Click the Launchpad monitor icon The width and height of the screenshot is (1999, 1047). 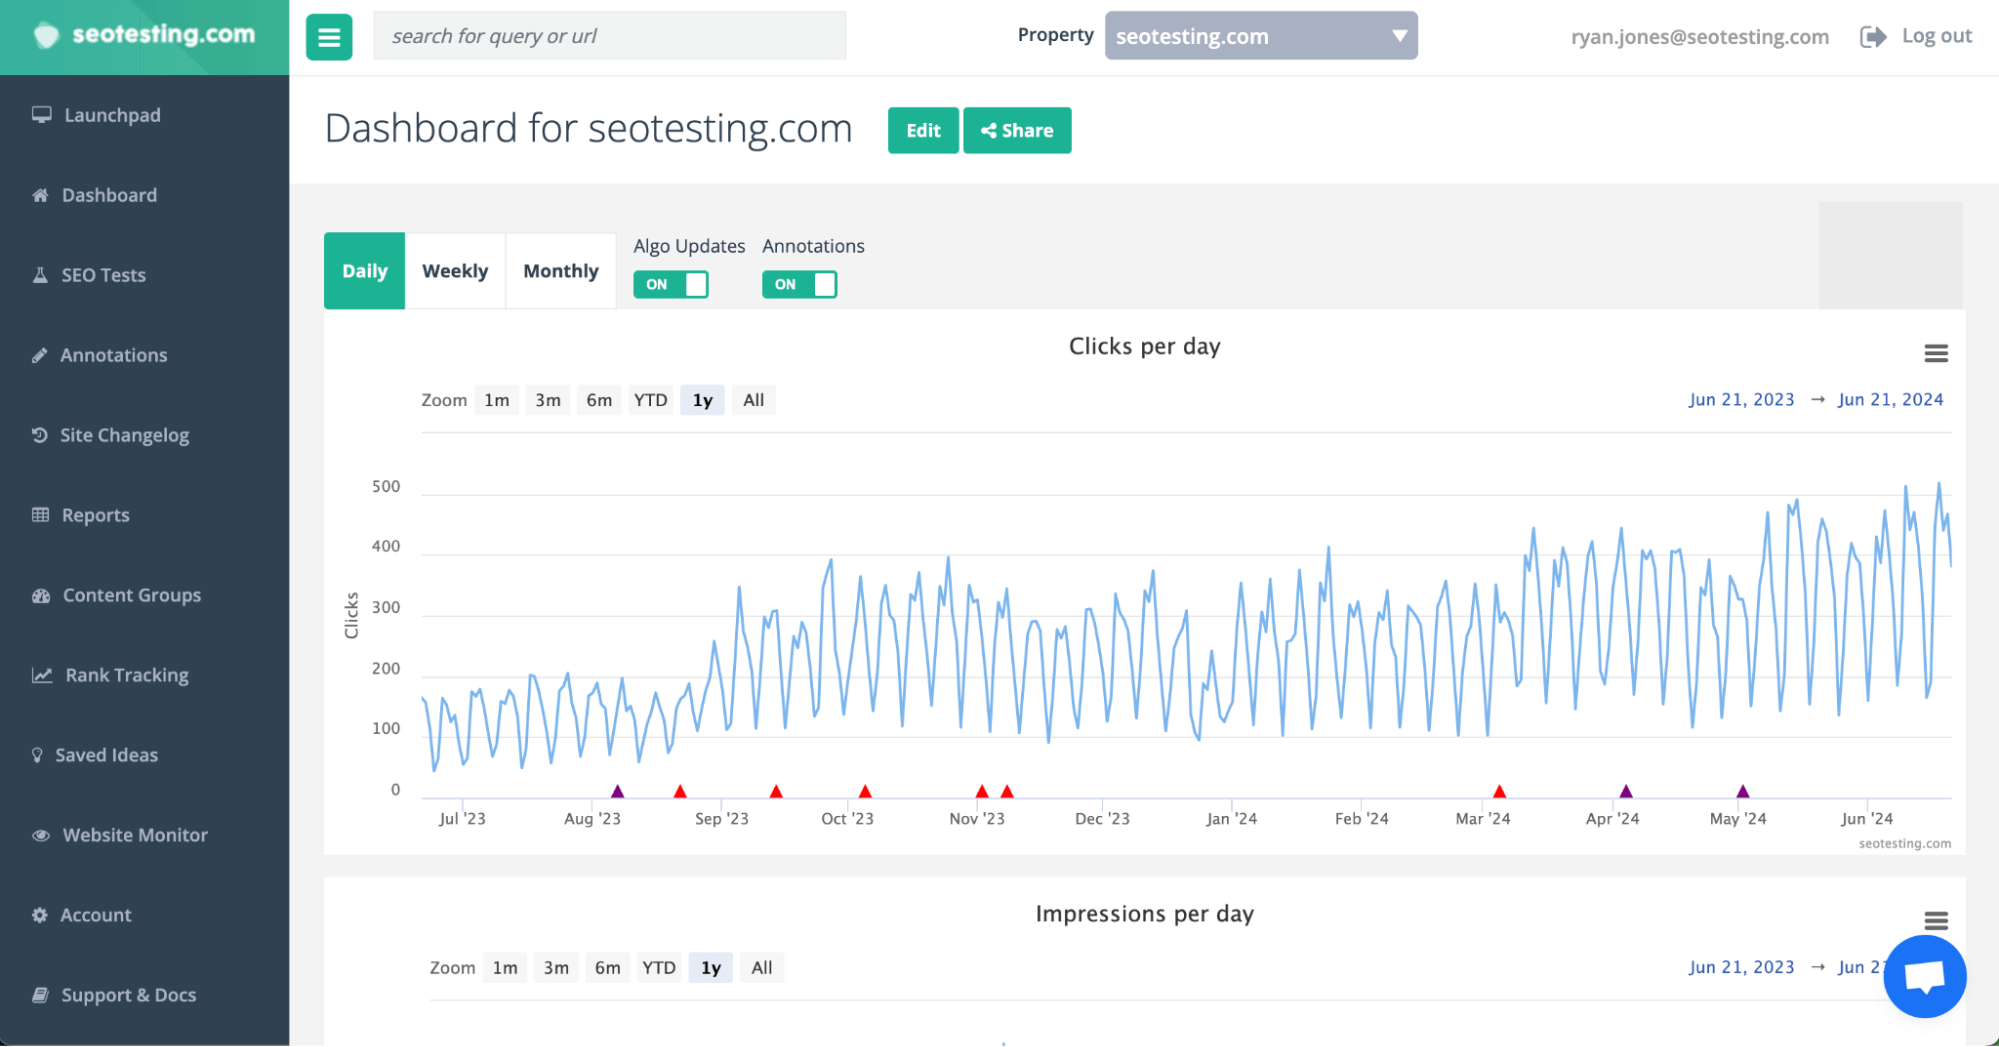tap(41, 114)
